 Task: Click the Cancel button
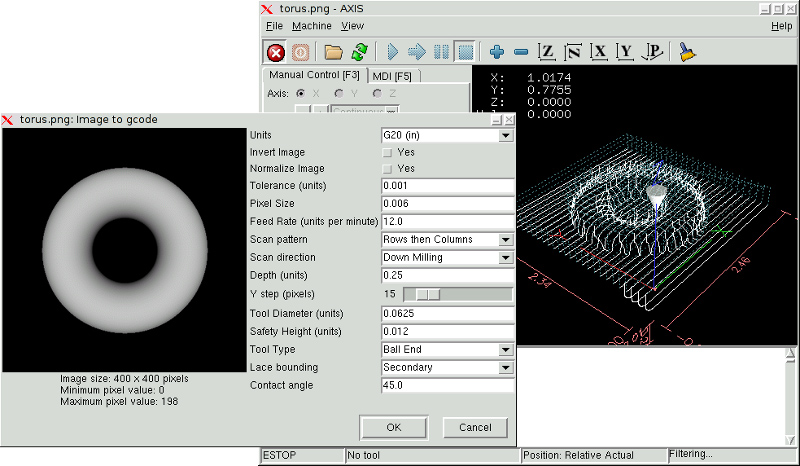pos(475,428)
